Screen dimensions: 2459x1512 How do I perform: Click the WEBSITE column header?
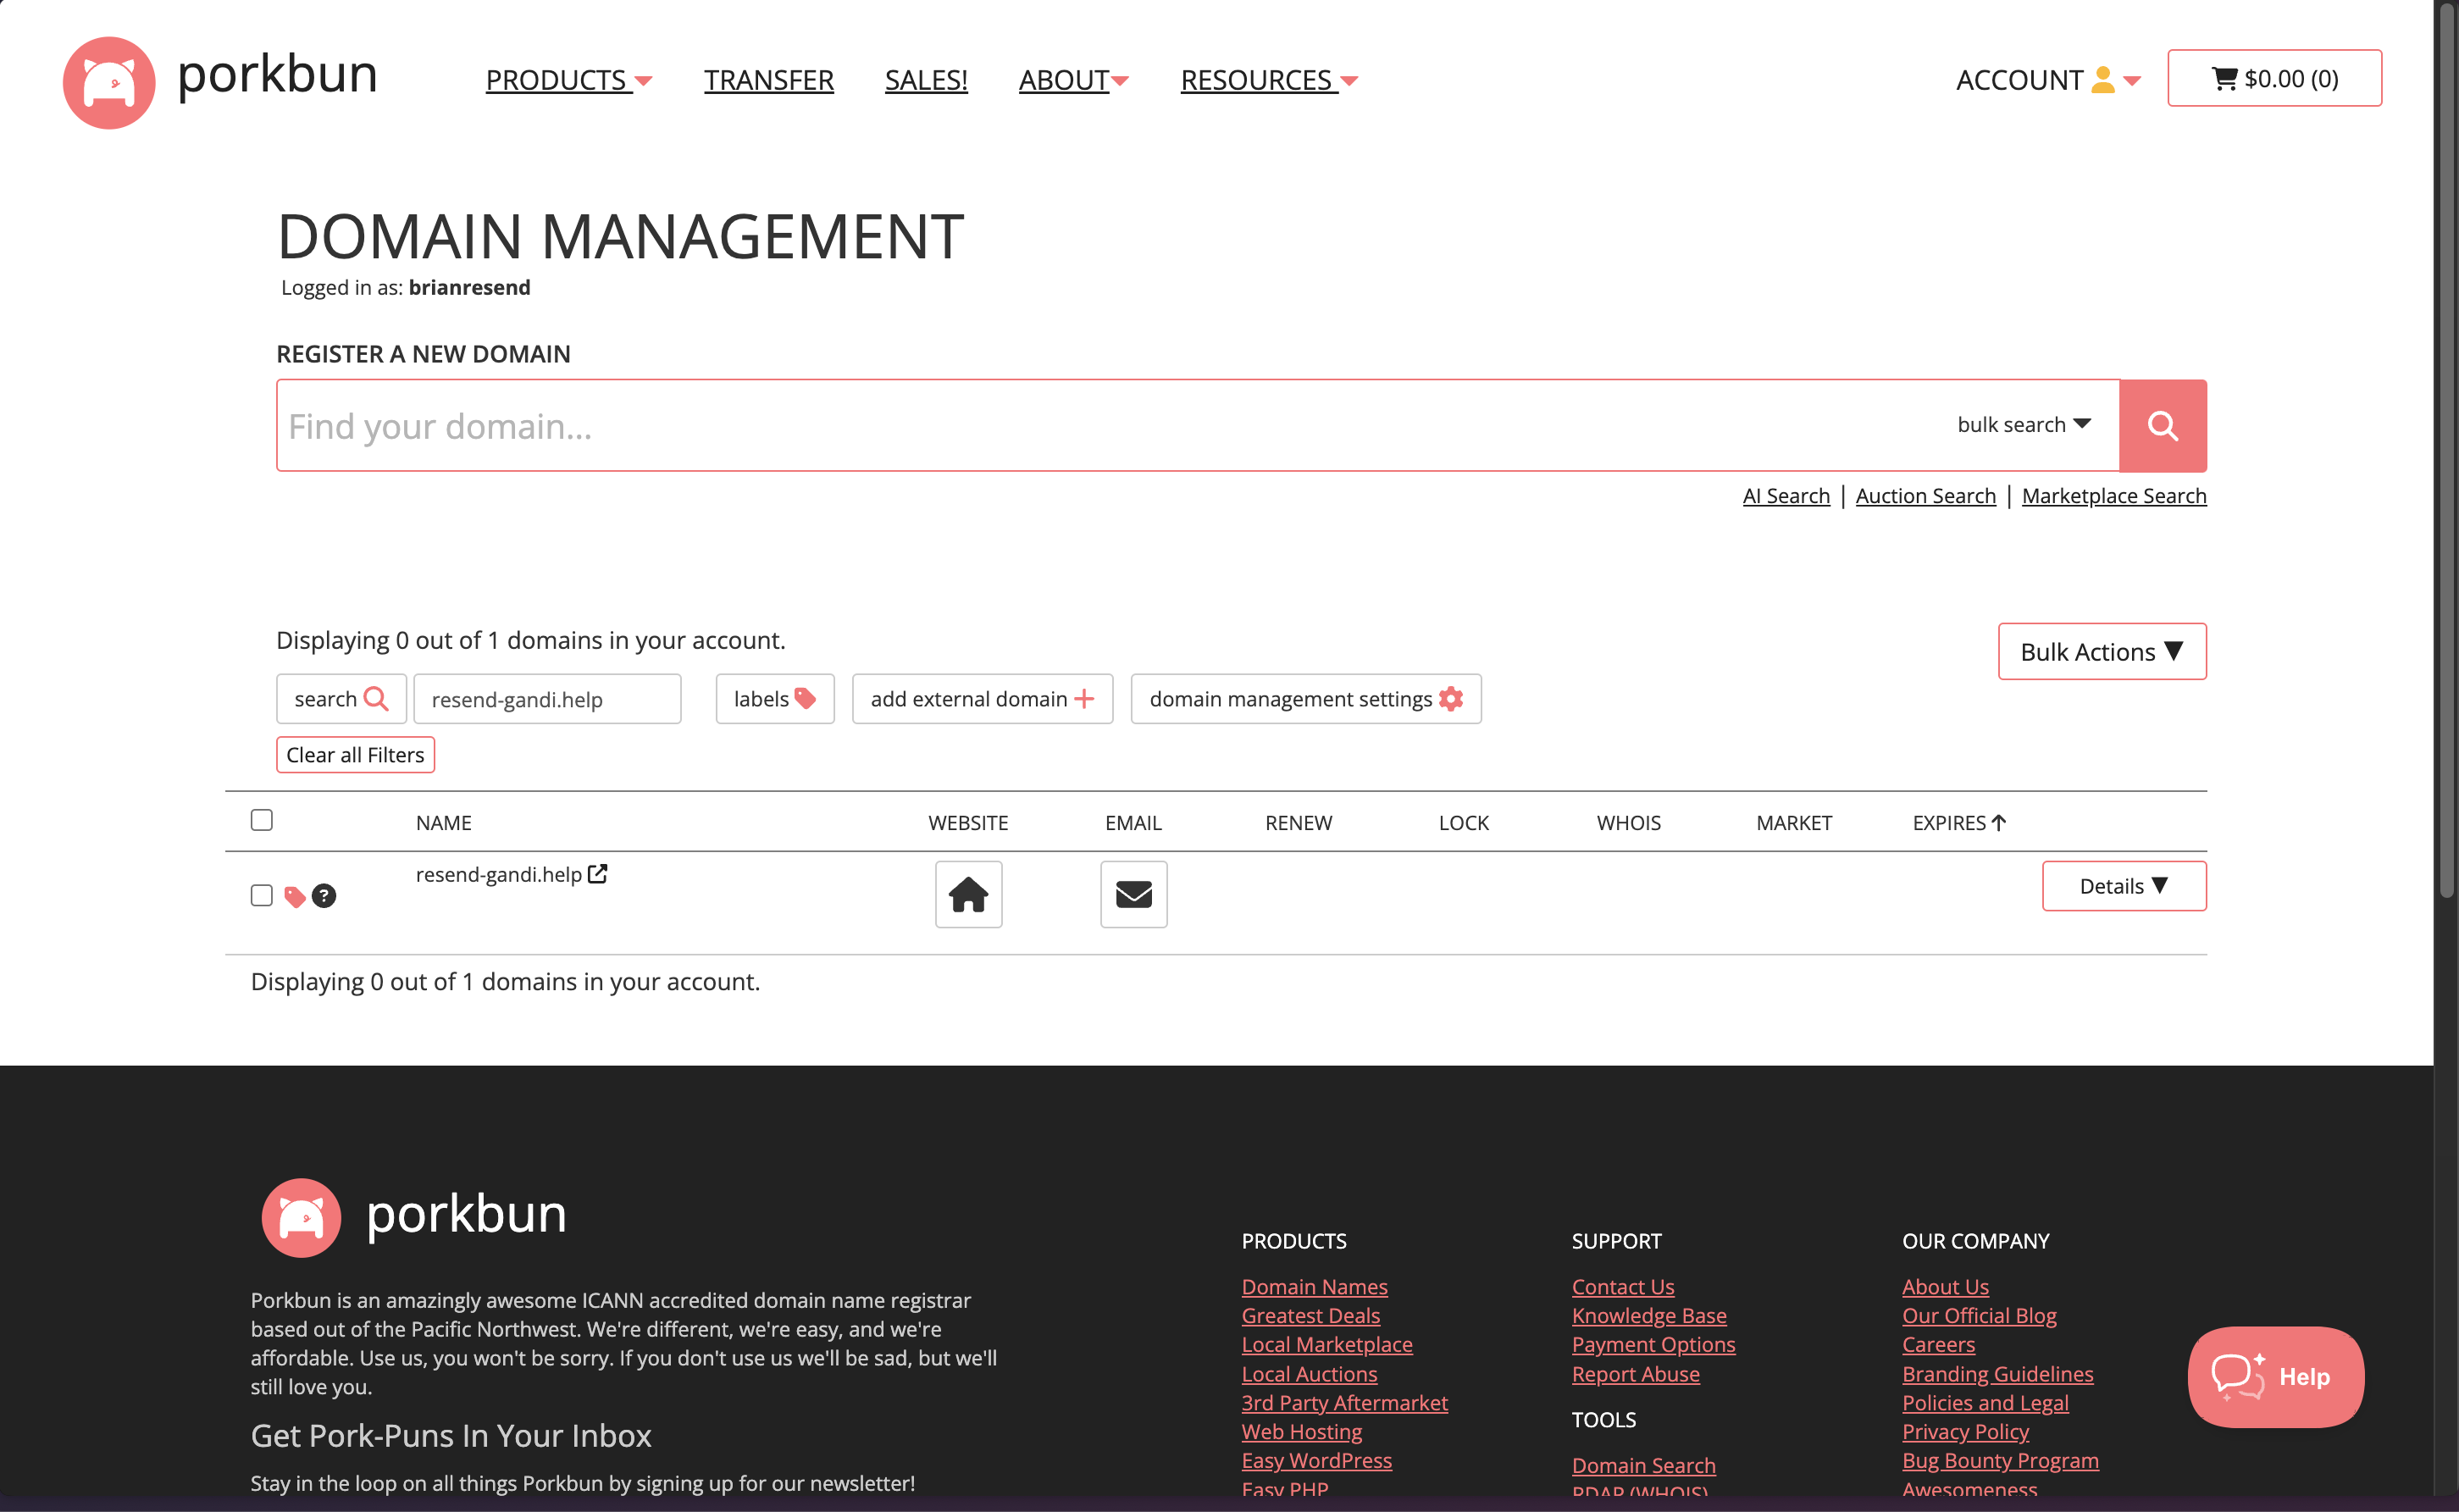968,823
